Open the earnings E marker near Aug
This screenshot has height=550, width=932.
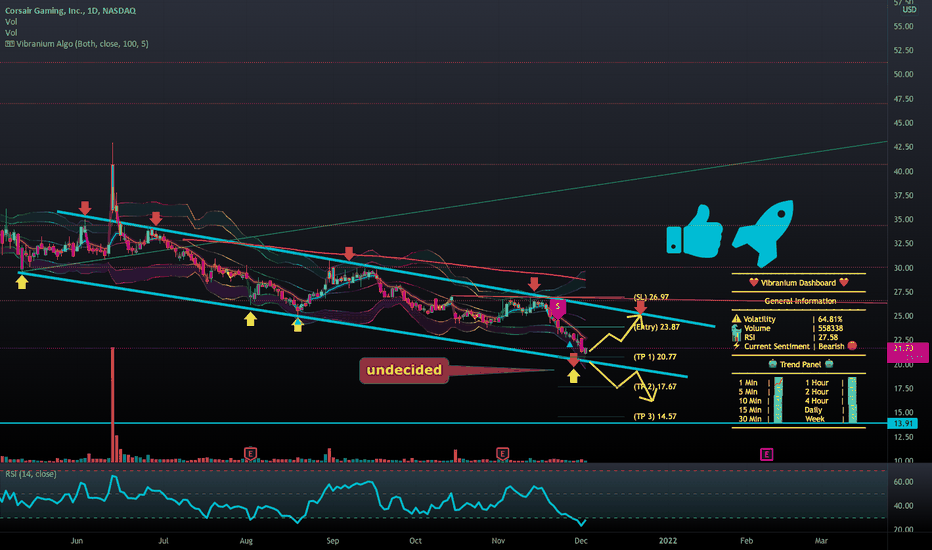[250, 454]
